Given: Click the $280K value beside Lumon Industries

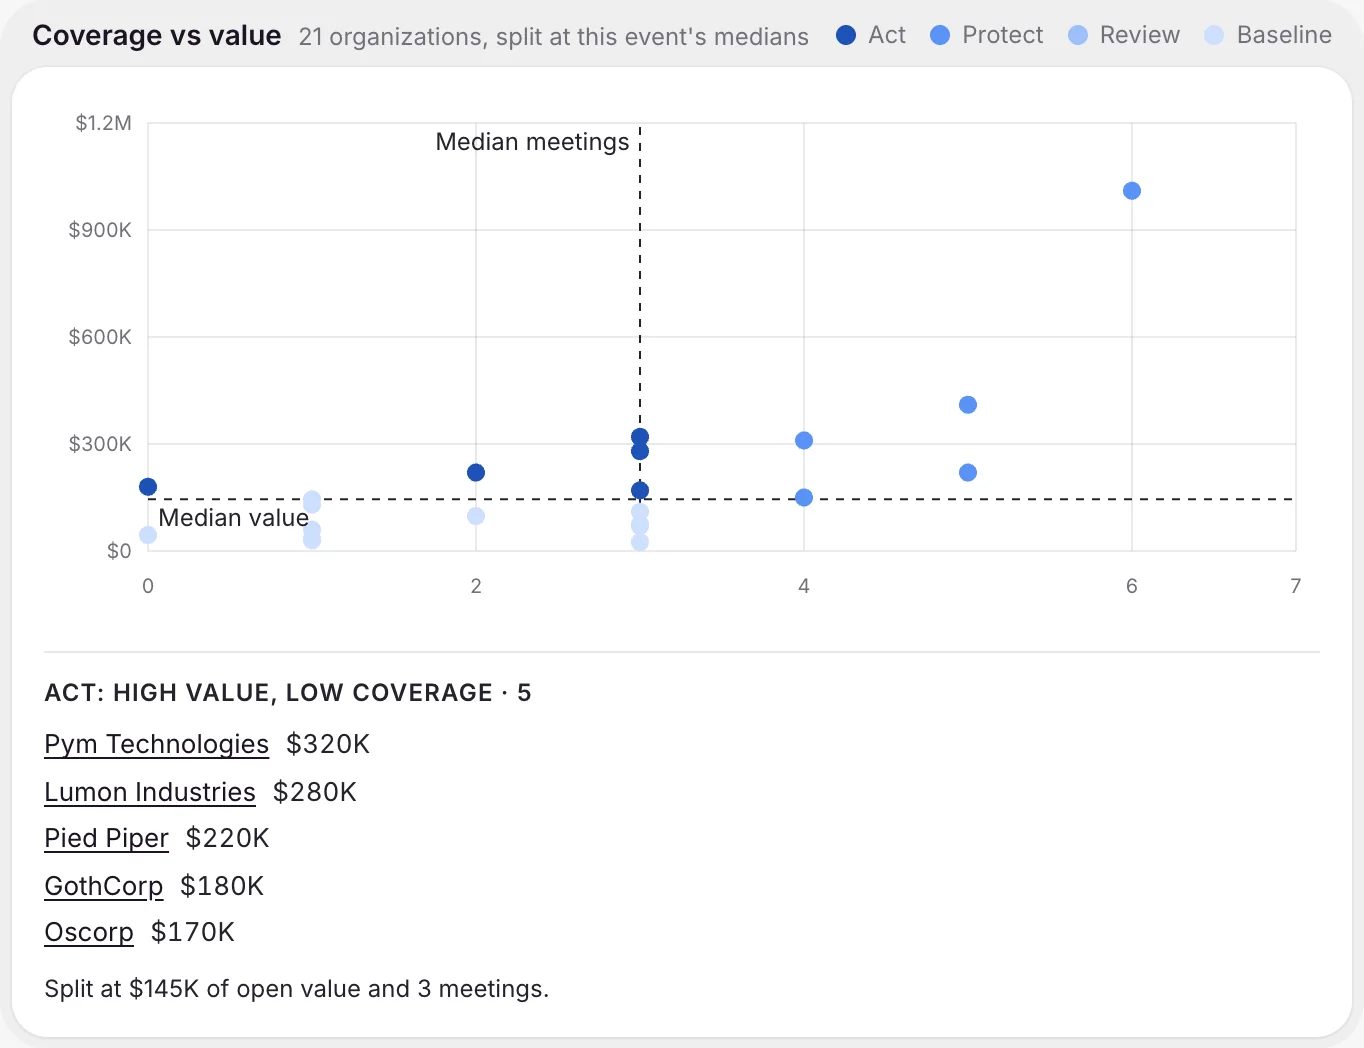Looking at the screenshot, I should [x=315, y=792].
